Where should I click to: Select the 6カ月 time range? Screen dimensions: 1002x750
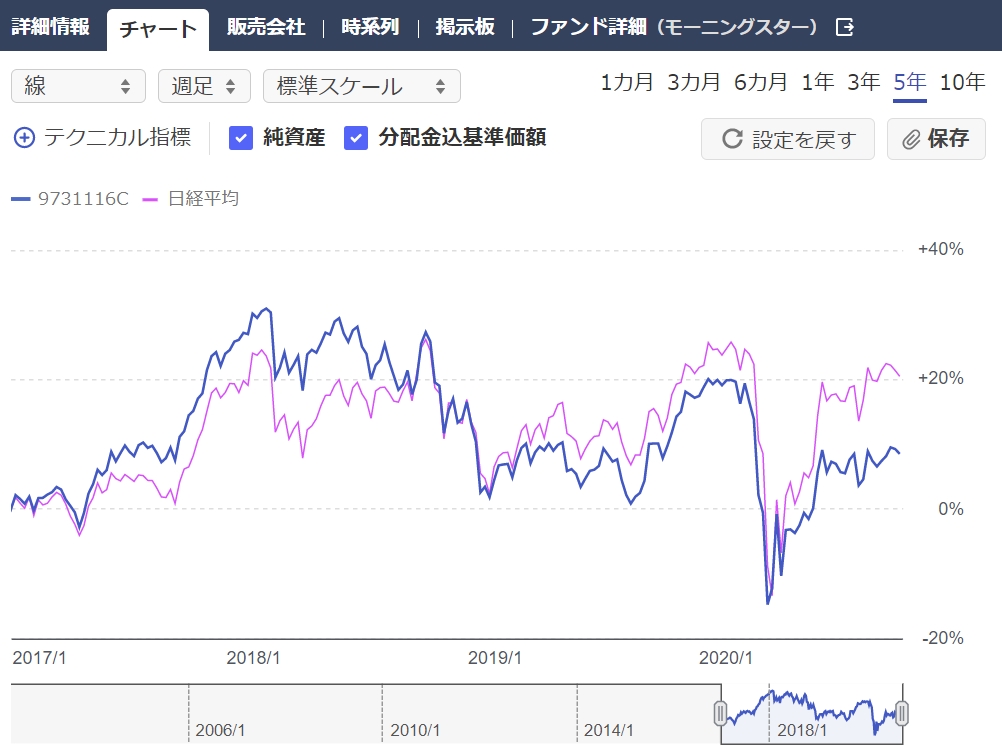point(760,82)
